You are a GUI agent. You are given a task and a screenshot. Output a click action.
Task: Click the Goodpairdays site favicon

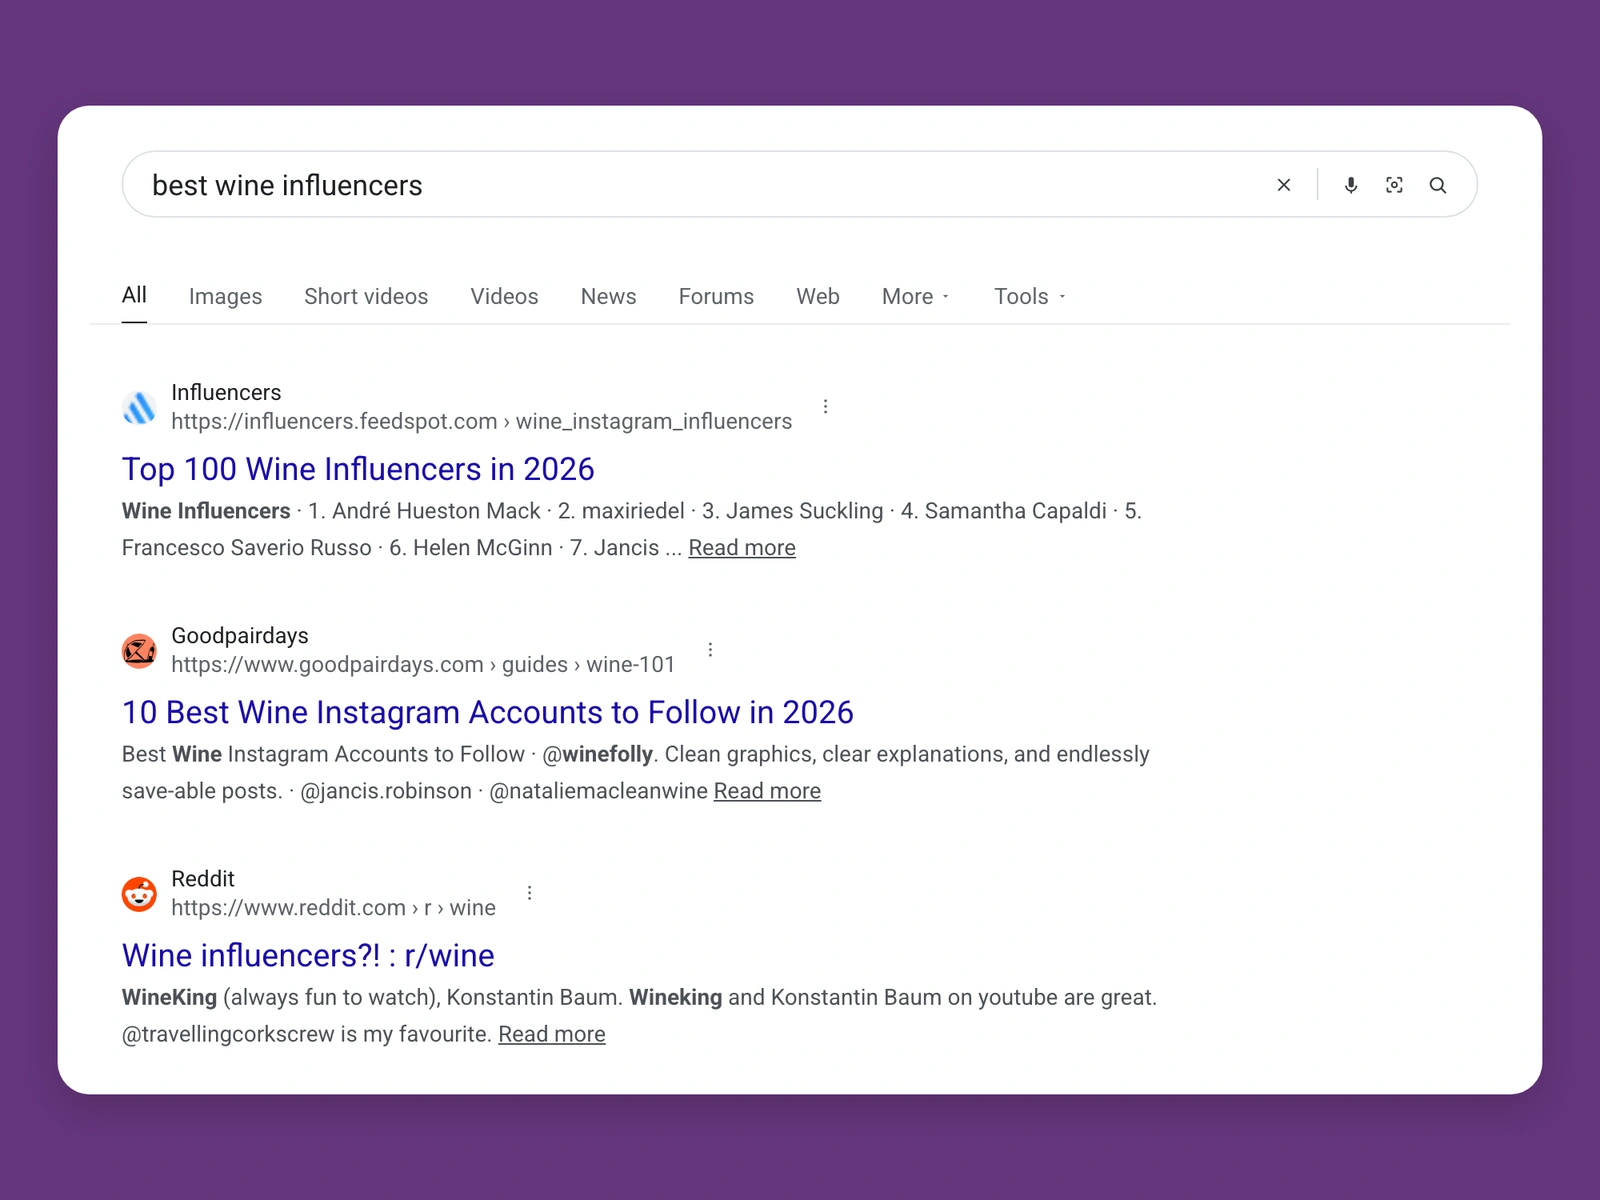click(139, 650)
